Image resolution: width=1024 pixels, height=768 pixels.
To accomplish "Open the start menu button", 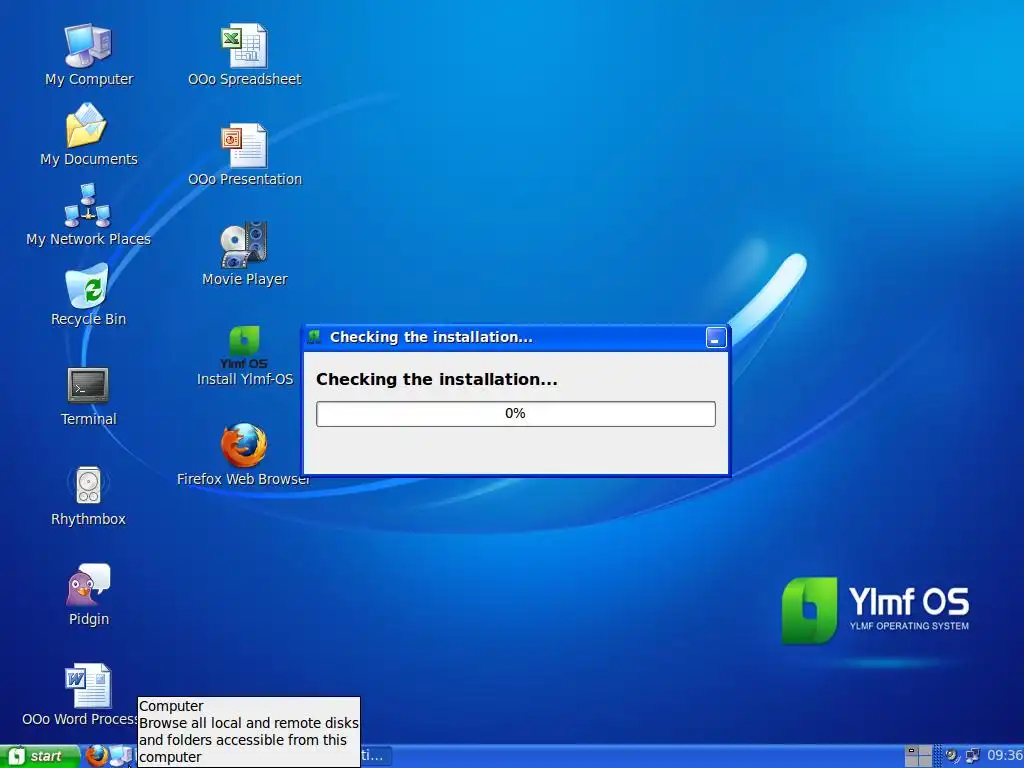I will (39, 756).
